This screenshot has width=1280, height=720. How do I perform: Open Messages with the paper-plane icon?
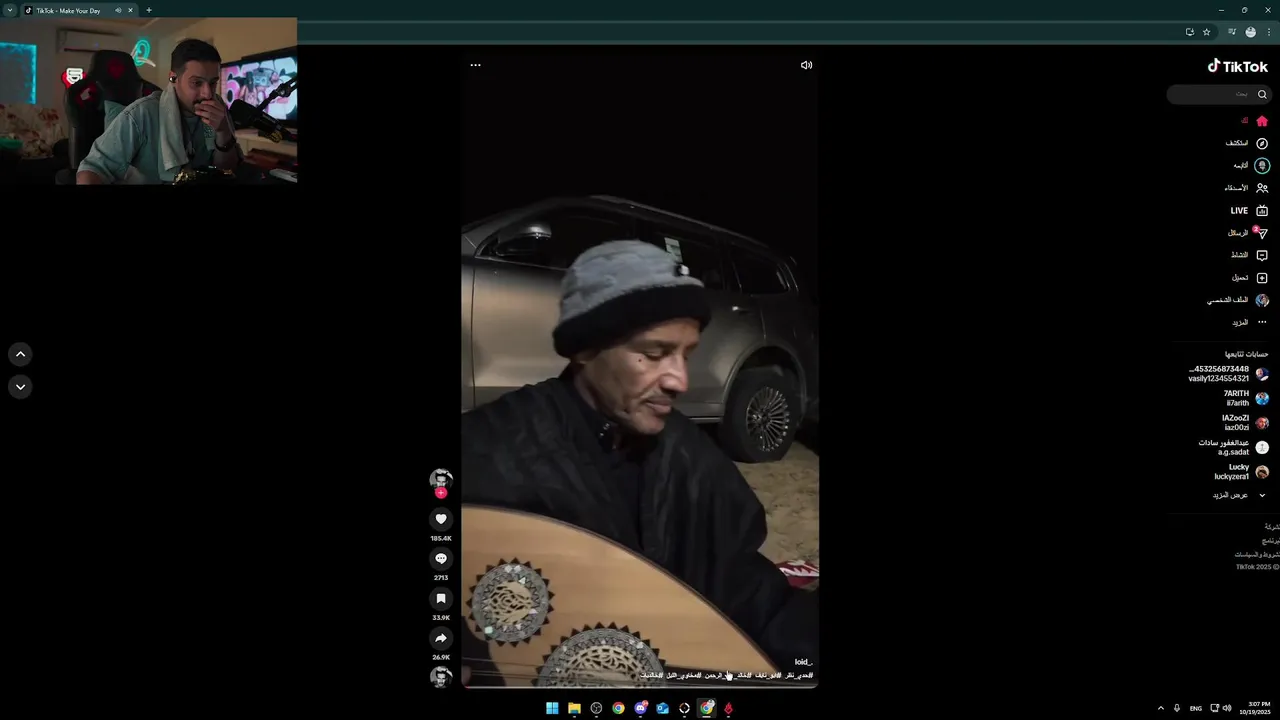point(1262,233)
